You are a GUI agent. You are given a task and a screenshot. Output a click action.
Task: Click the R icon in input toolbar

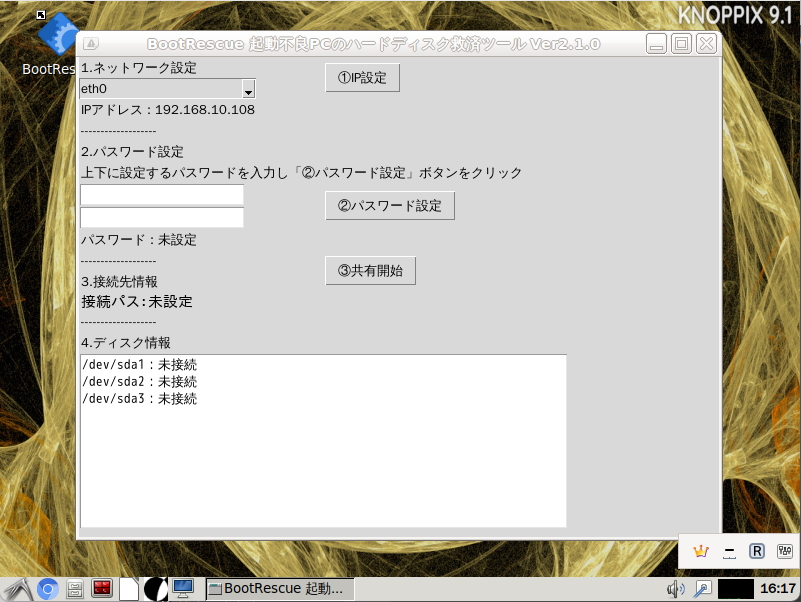pyautogui.click(x=757, y=551)
